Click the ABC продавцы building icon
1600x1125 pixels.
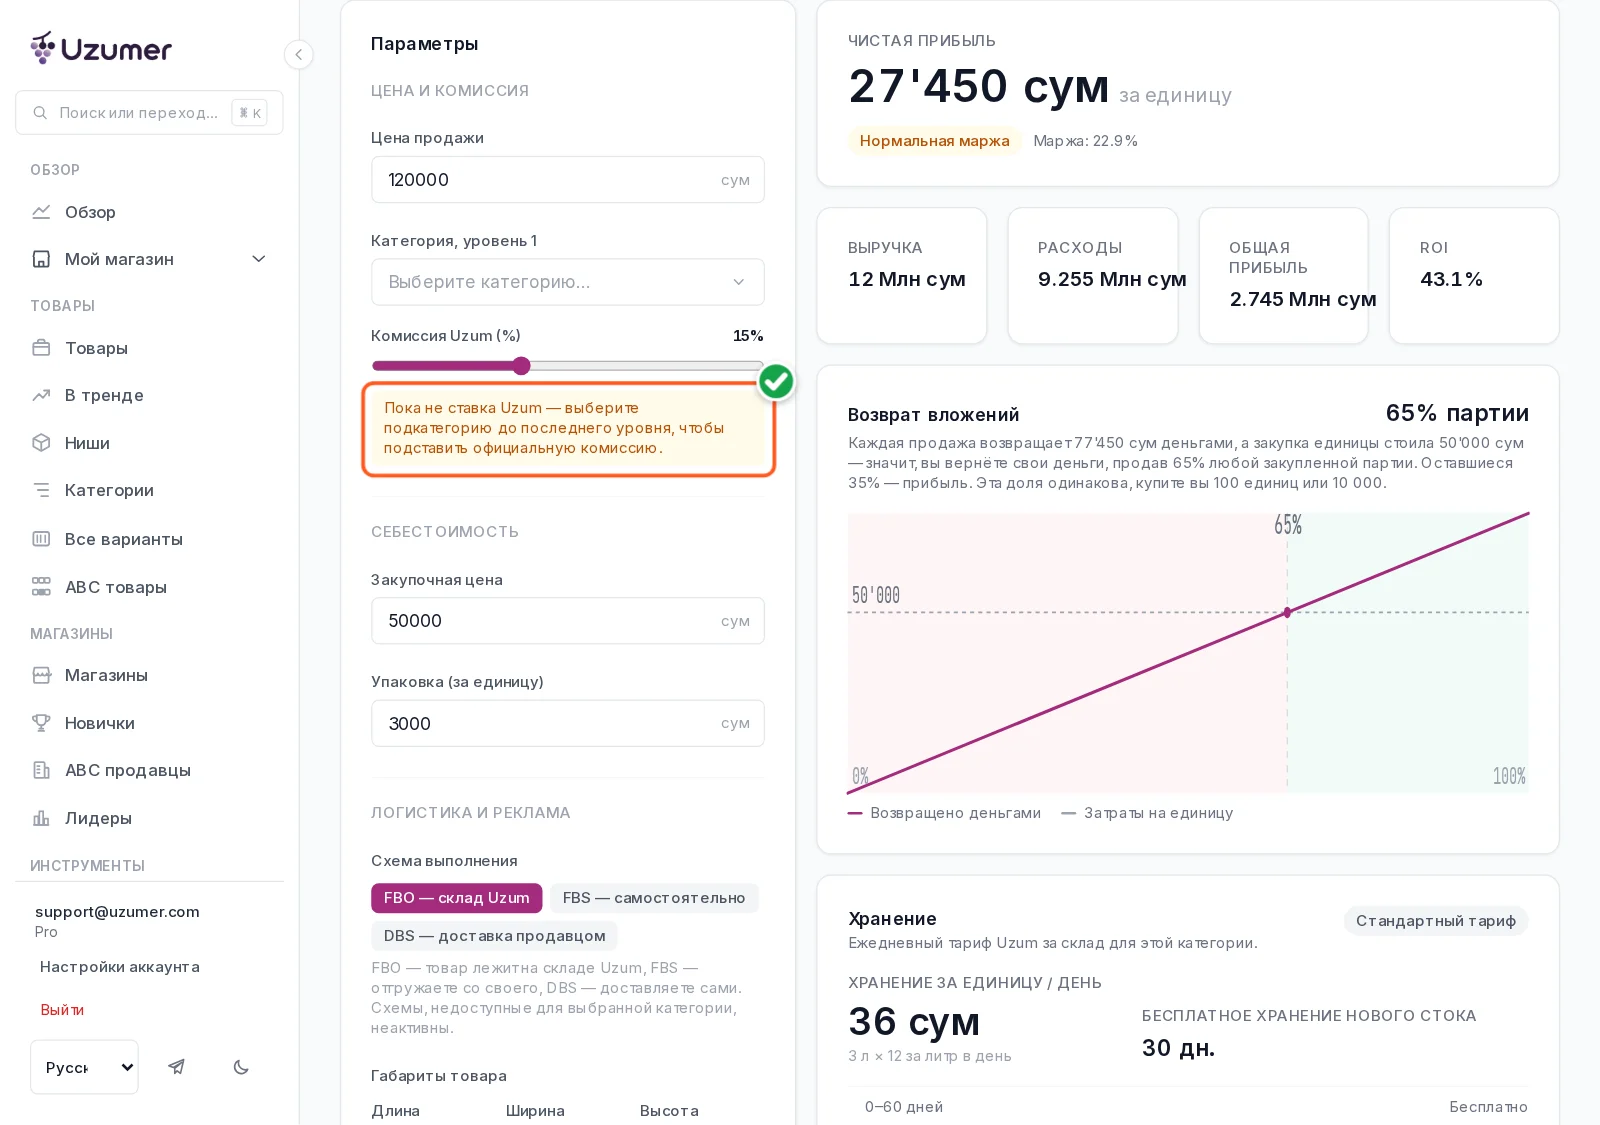[41, 770]
